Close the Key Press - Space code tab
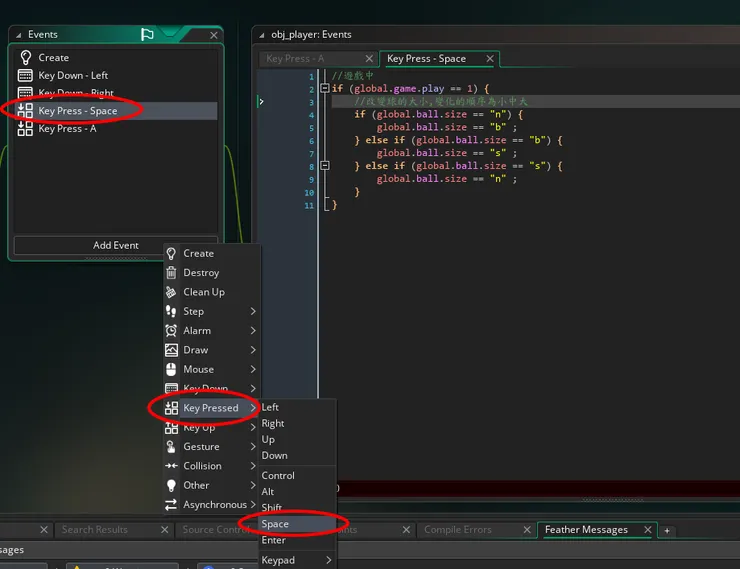 490,59
